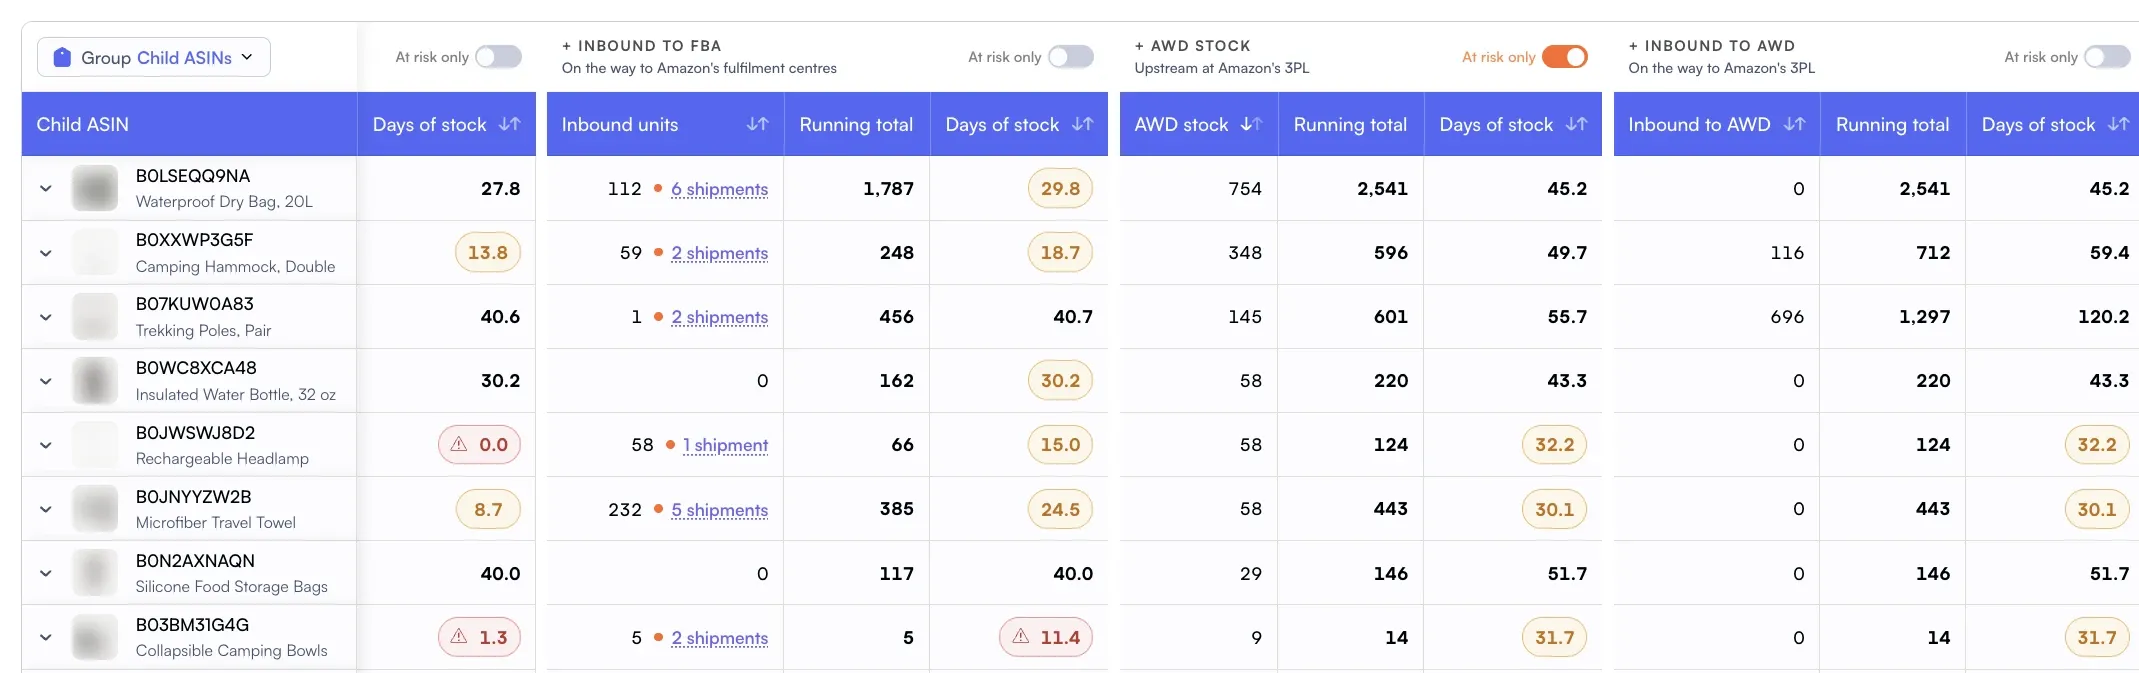Expand row B0LSEQQ9NA Waterproof Dry Bag

coord(46,188)
